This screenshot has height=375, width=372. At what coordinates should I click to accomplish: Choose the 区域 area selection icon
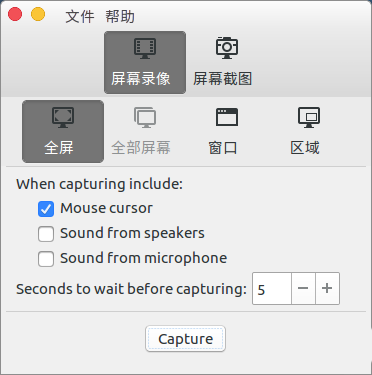pos(309,117)
